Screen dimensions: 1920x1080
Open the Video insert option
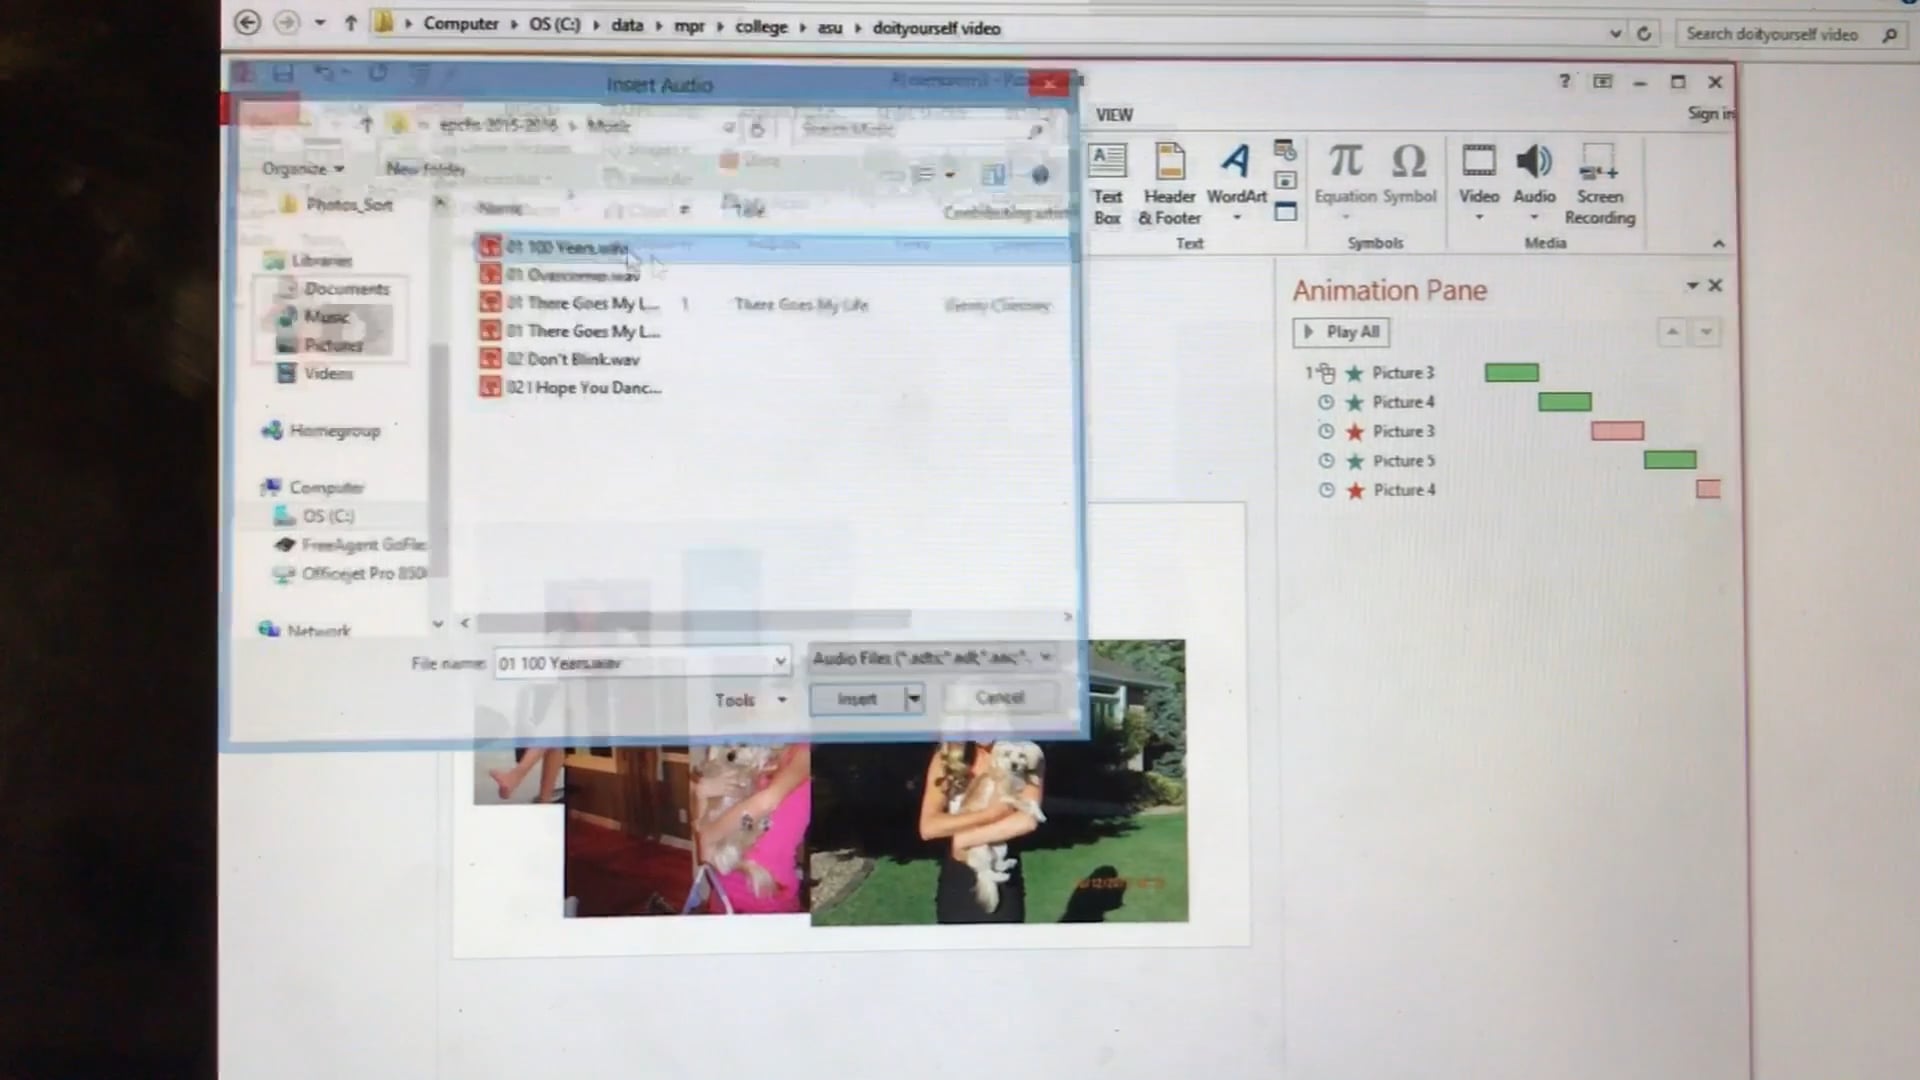pos(1478,180)
